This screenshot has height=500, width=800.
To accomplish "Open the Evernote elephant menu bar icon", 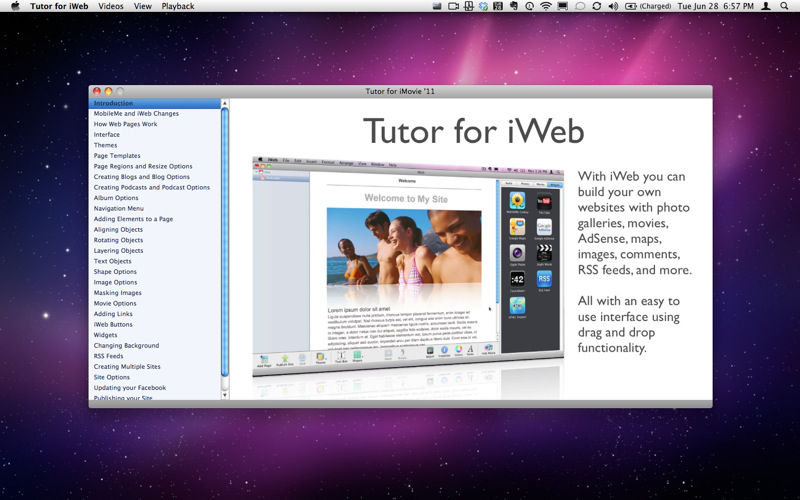I will (x=514, y=6).
